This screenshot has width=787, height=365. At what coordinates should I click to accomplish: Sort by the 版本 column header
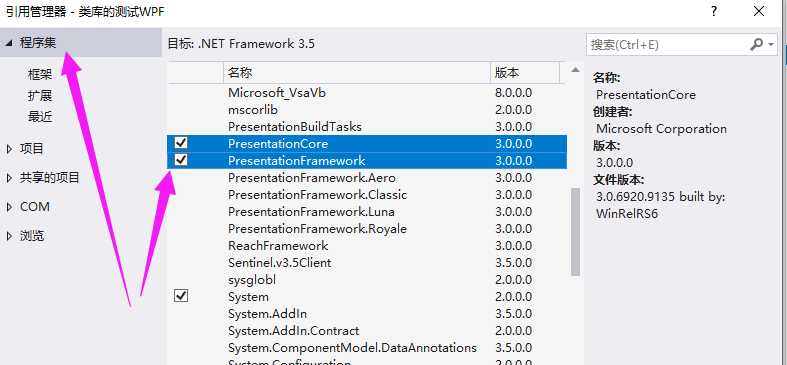point(524,72)
